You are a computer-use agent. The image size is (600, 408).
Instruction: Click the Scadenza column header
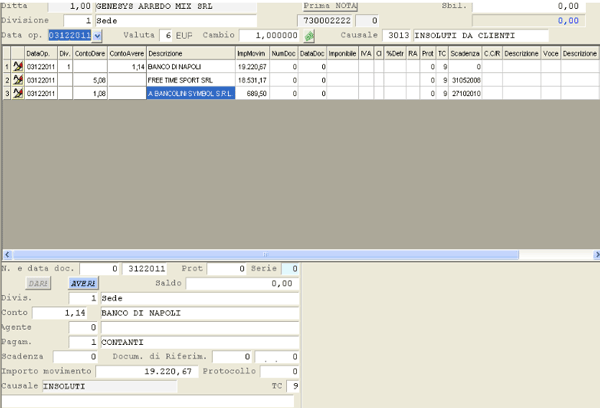[x=465, y=52]
